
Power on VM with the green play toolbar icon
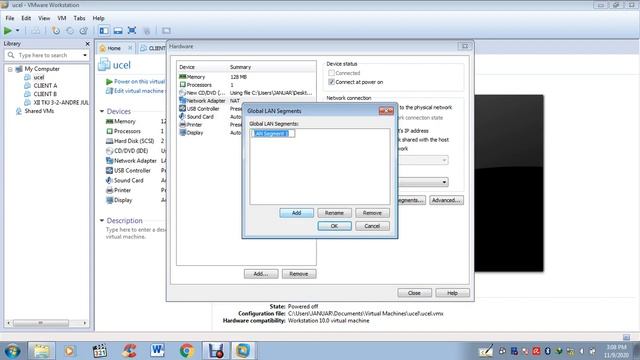(8, 31)
